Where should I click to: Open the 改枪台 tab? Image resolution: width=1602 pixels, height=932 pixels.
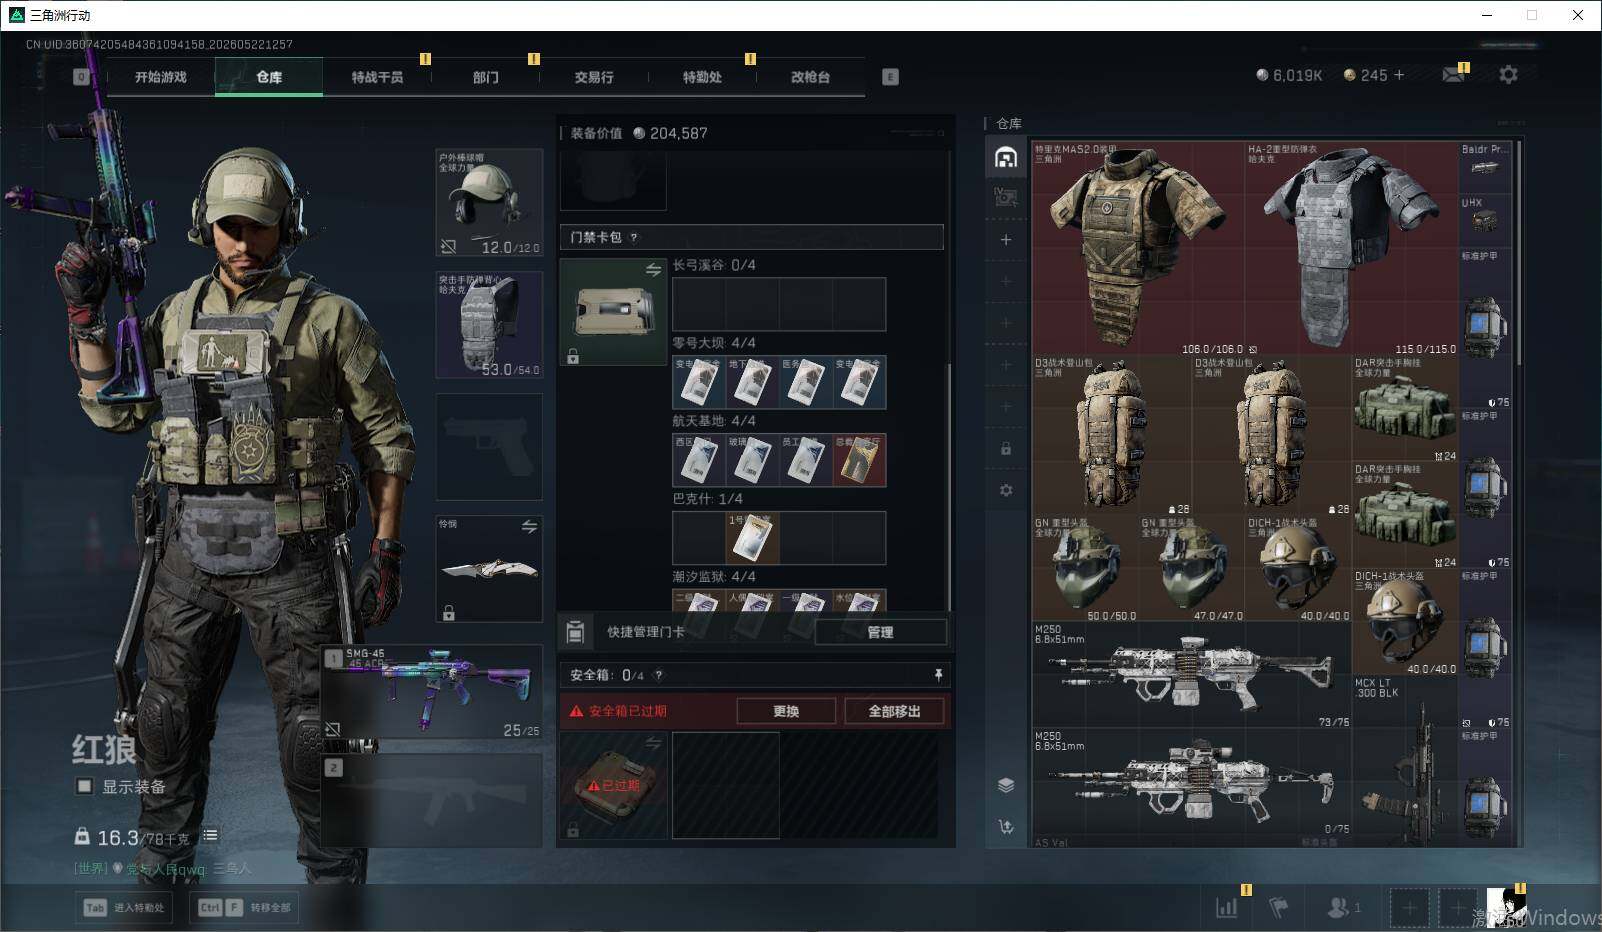pyautogui.click(x=810, y=77)
